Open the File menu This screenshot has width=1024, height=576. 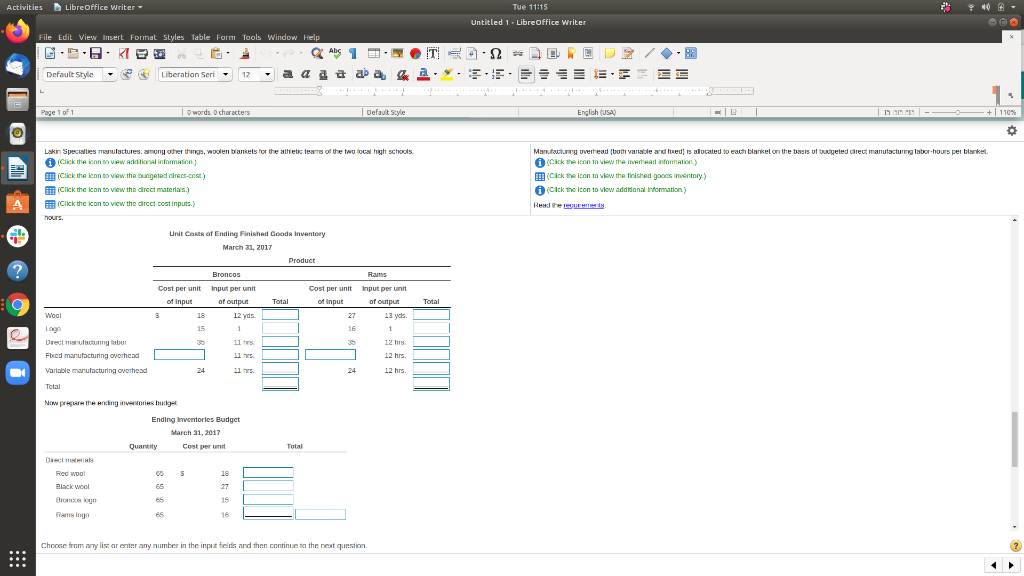point(45,37)
